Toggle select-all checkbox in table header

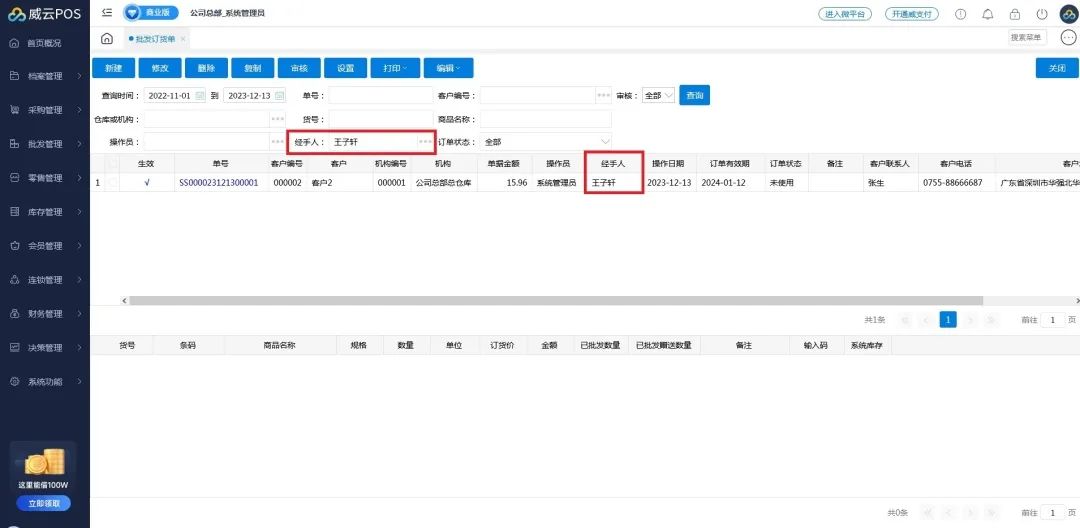[x=113, y=163]
